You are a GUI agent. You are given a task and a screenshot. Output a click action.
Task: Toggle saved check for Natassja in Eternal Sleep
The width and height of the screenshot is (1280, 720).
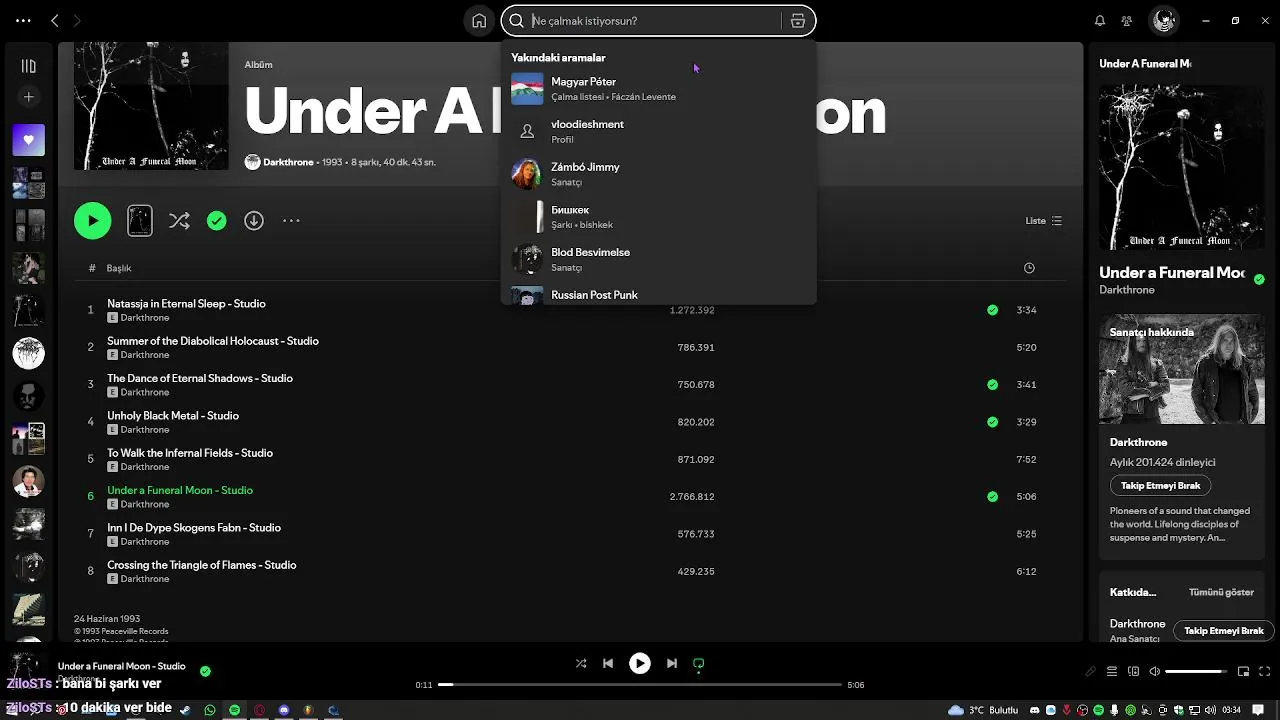point(992,310)
